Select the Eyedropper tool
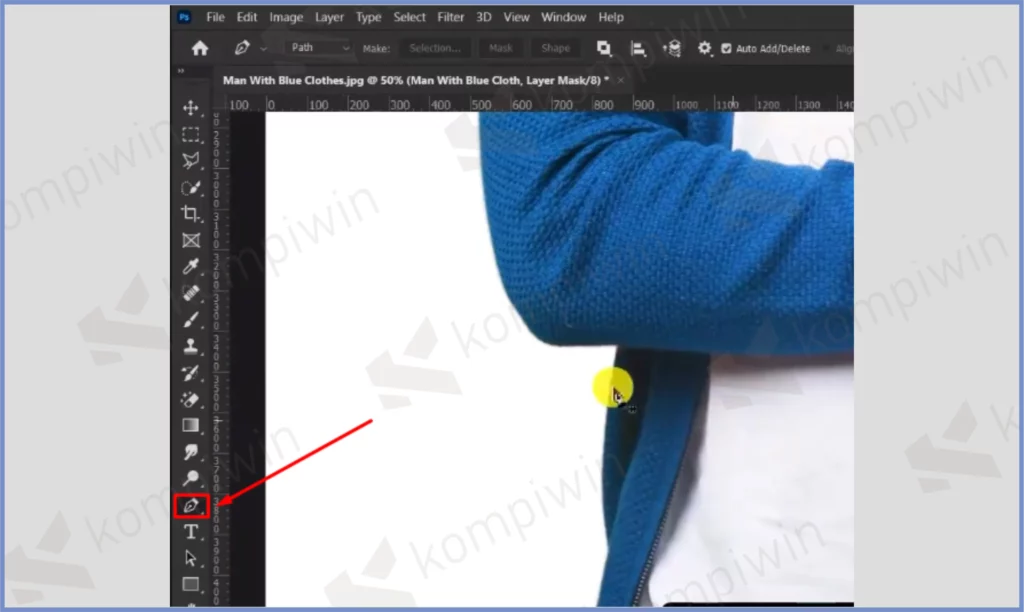 click(x=190, y=266)
